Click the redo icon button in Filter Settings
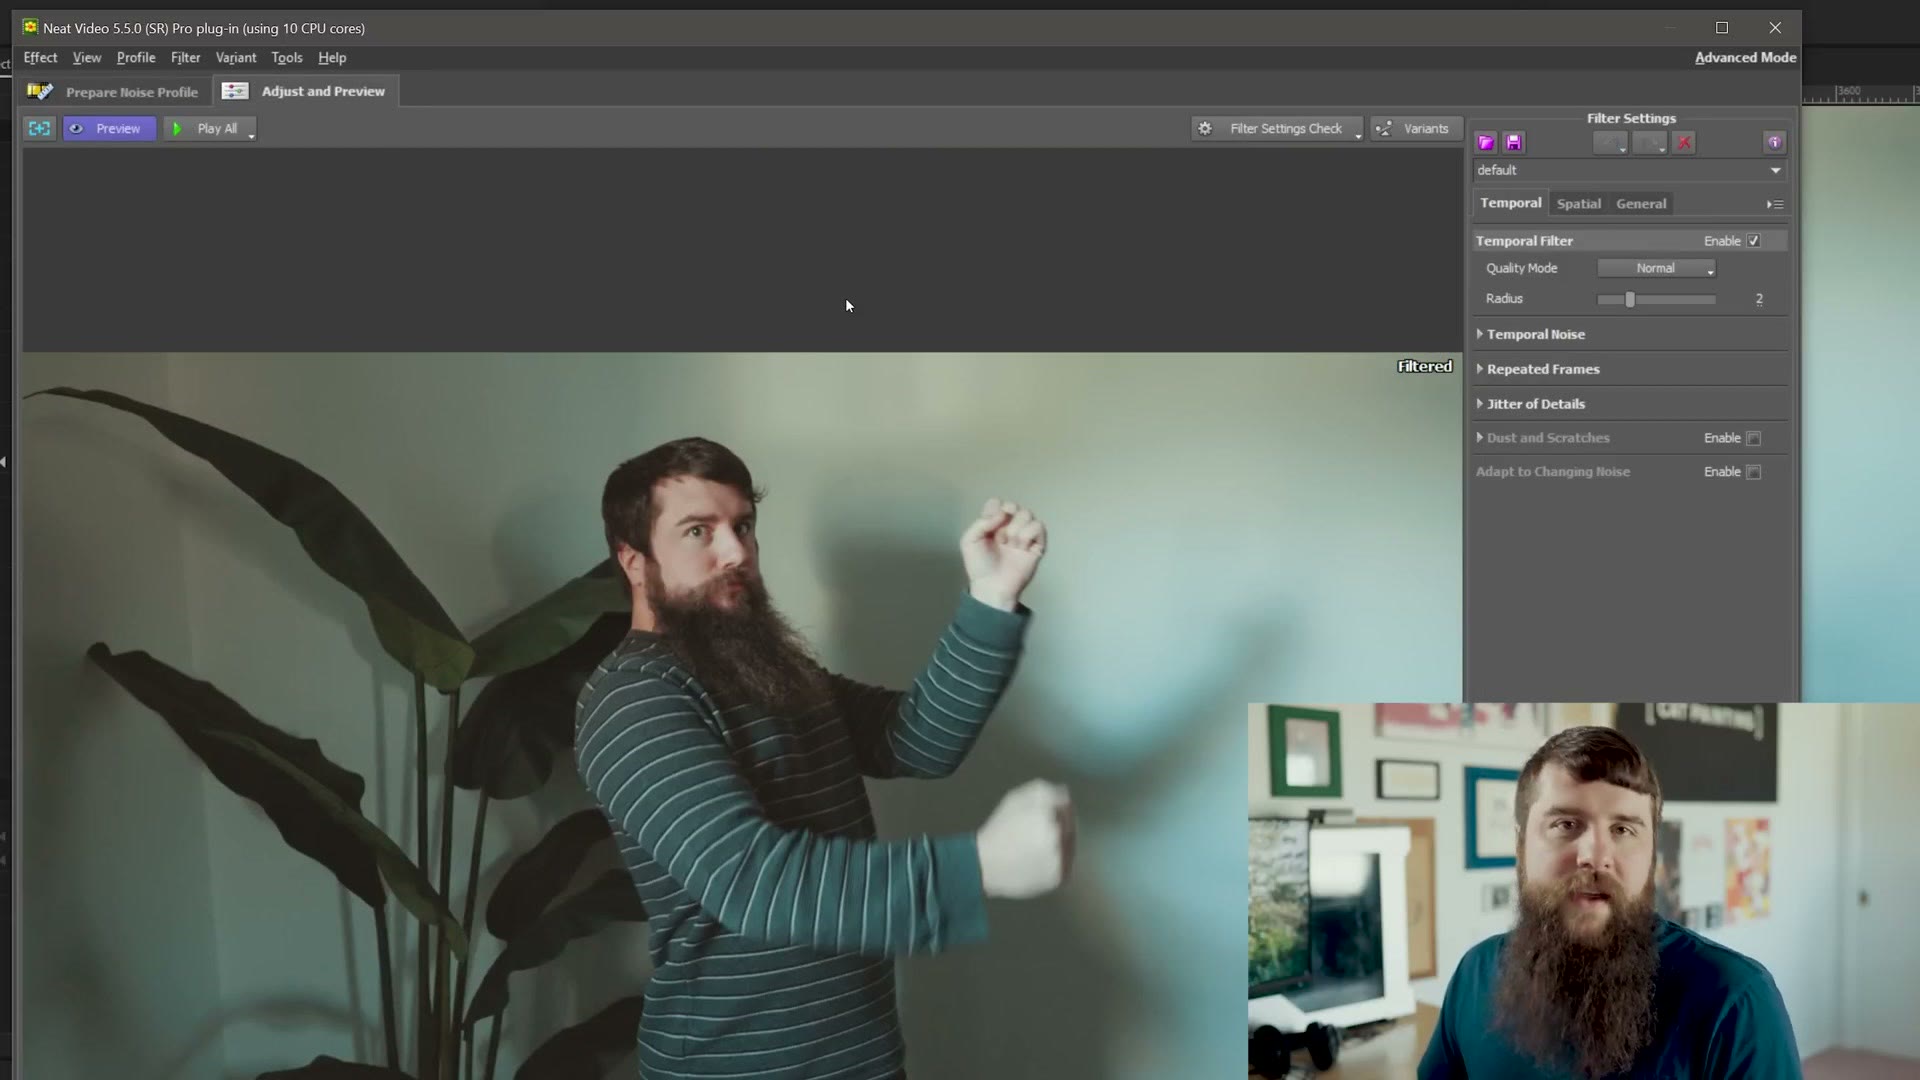This screenshot has height=1080, width=1920. tap(1649, 143)
